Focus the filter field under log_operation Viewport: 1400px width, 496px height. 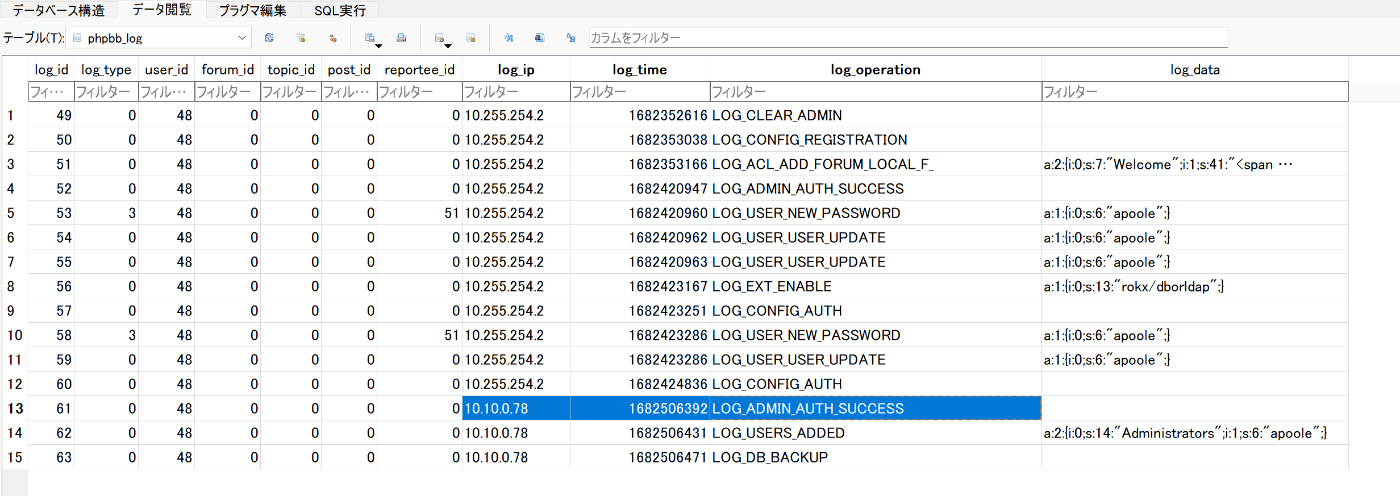point(876,92)
